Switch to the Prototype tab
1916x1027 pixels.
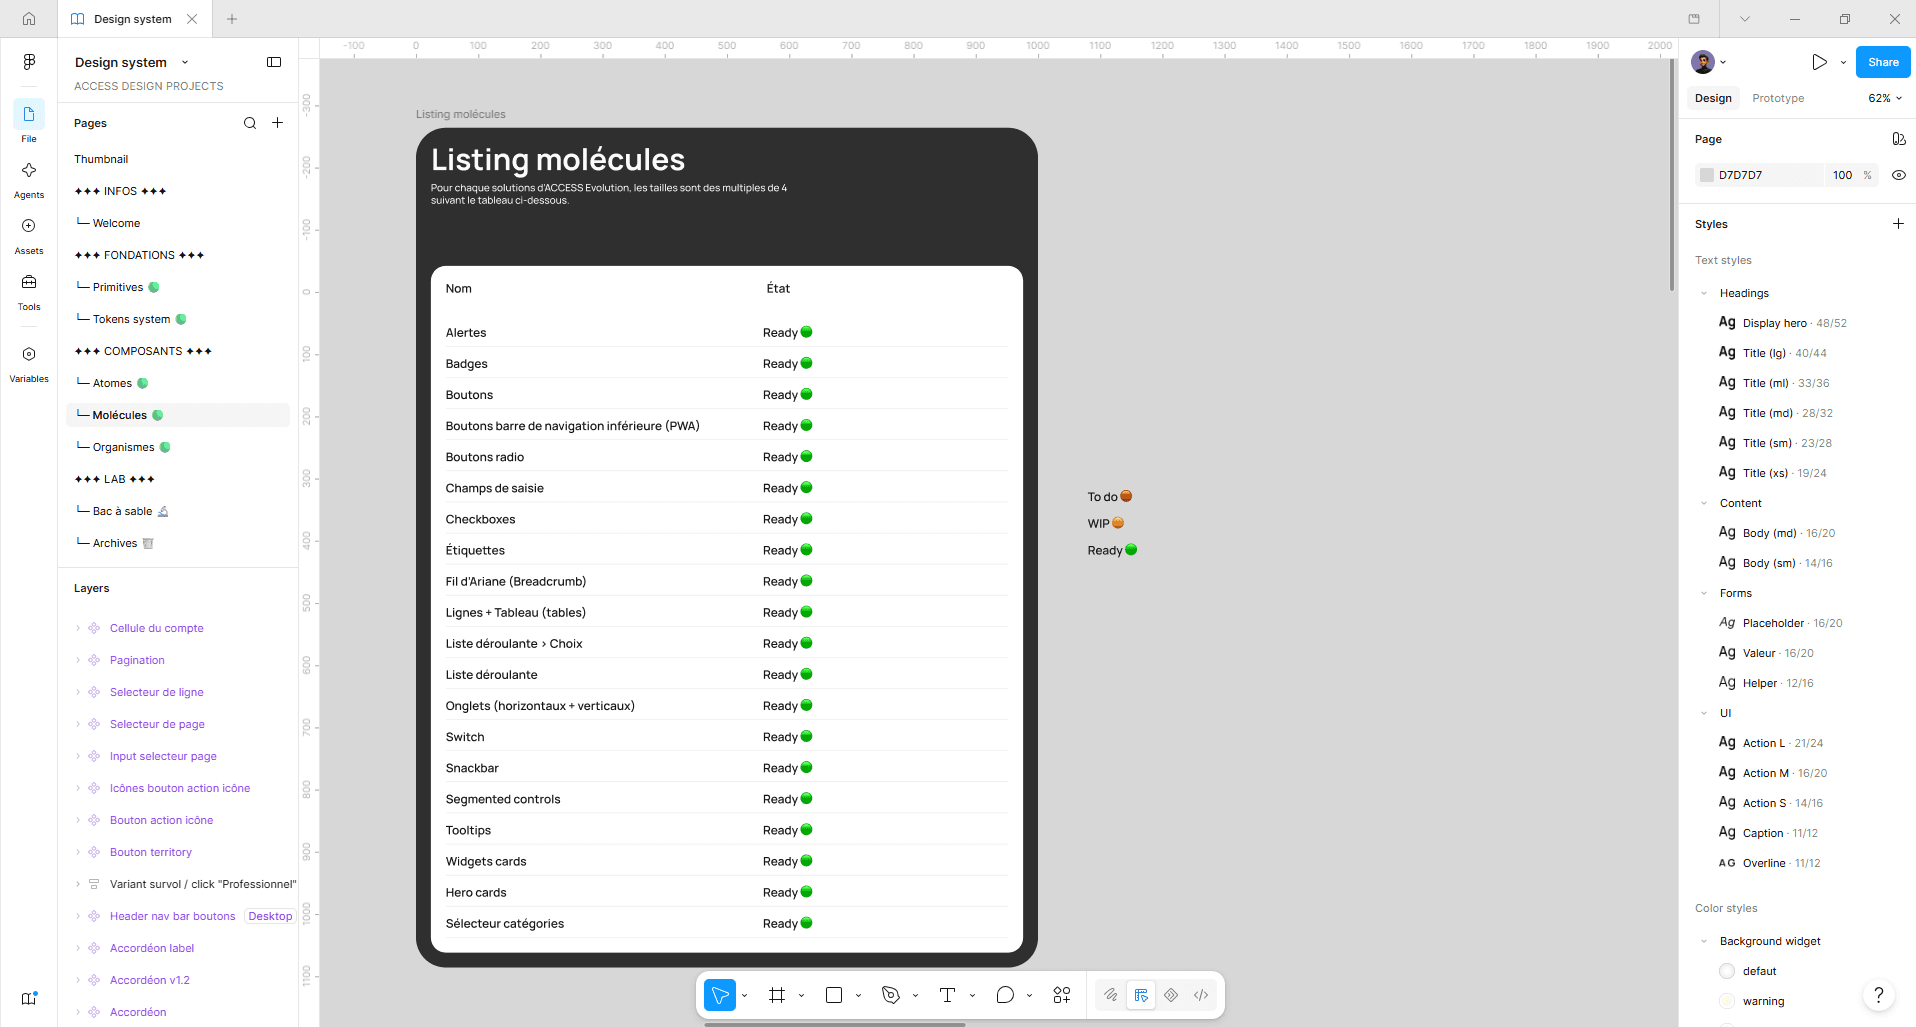[x=1778, y=98]
